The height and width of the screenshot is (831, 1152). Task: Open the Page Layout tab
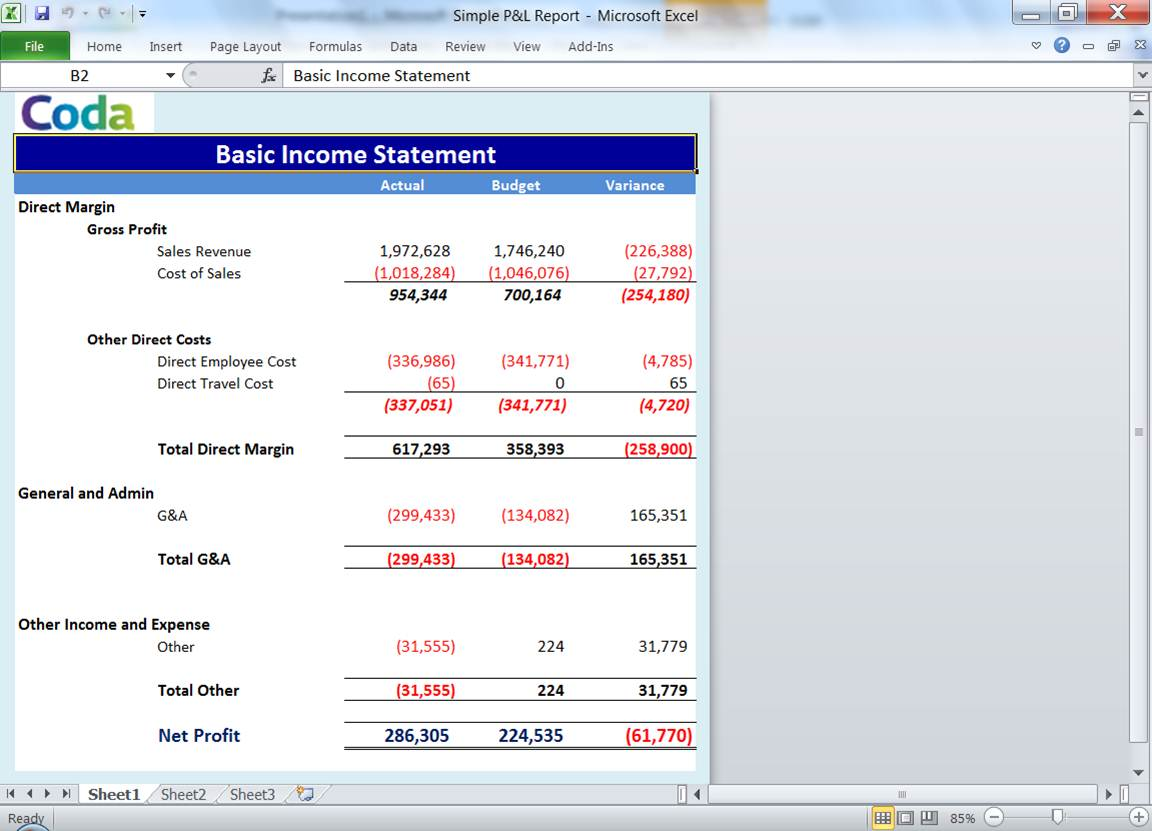pyautogui.click(x=245, y=46)
